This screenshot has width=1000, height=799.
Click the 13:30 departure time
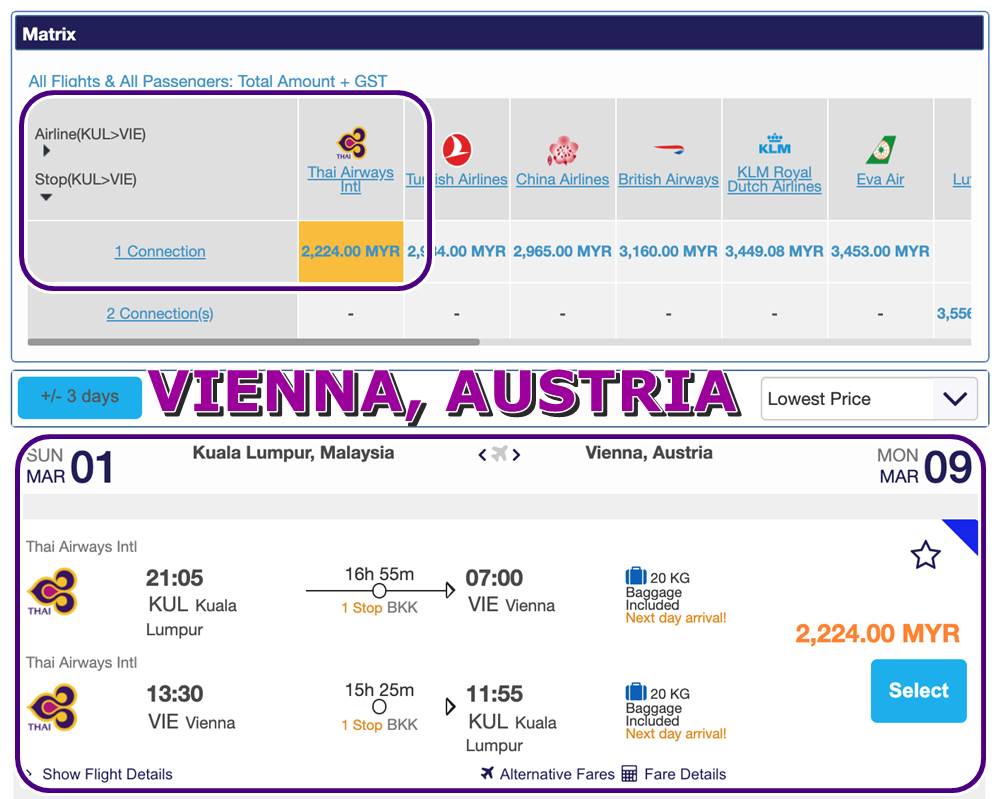point(175,693)
